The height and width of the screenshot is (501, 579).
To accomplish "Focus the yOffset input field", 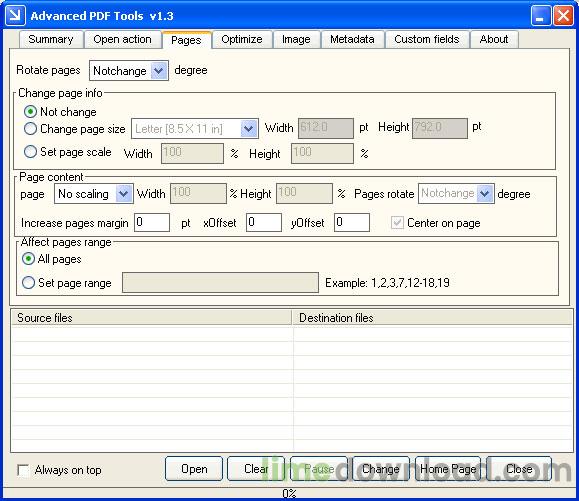I will [352, 222].
